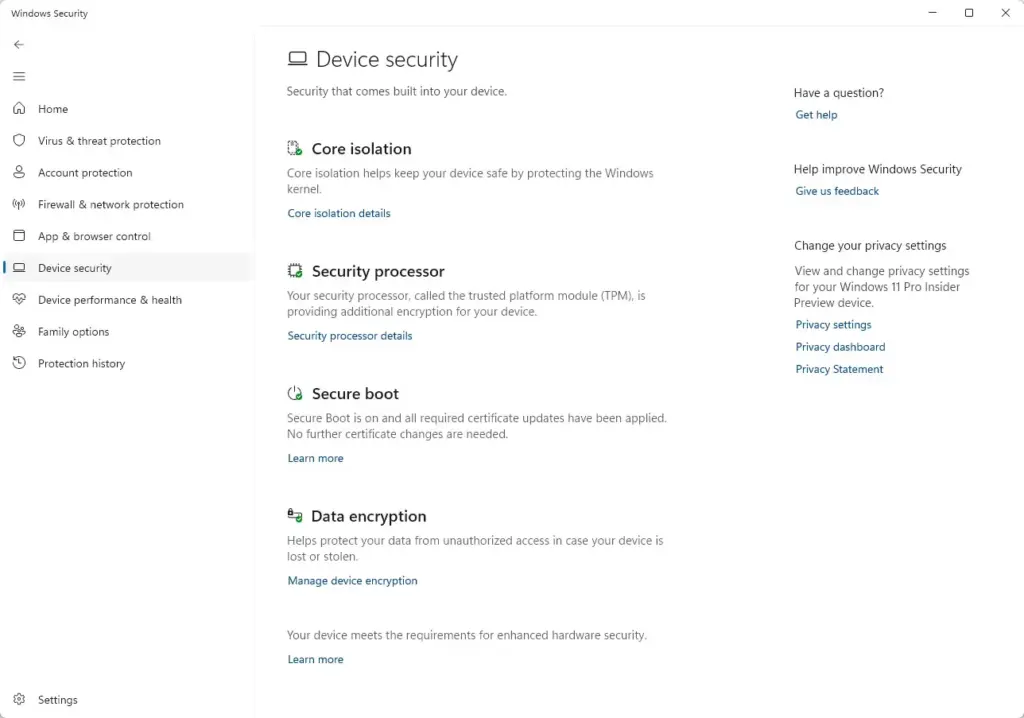
Task: Open Security processor details link
Action: [350, 336]
